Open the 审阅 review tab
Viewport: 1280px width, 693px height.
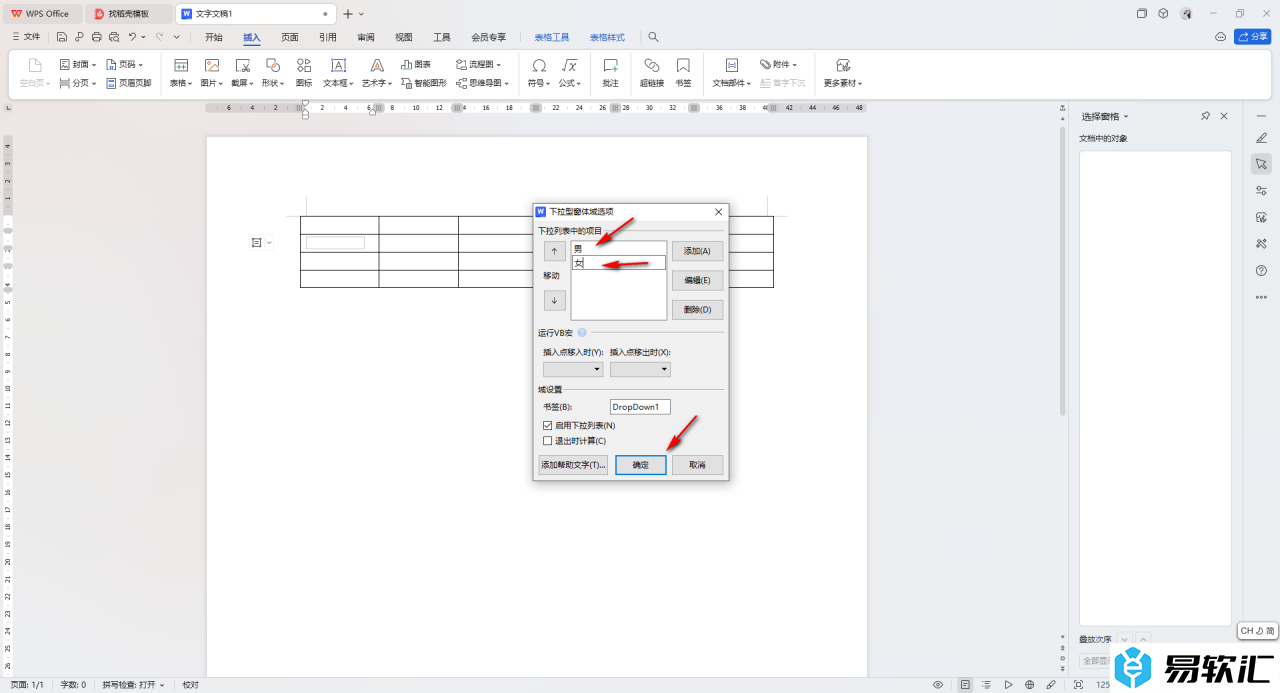point(366,37)
